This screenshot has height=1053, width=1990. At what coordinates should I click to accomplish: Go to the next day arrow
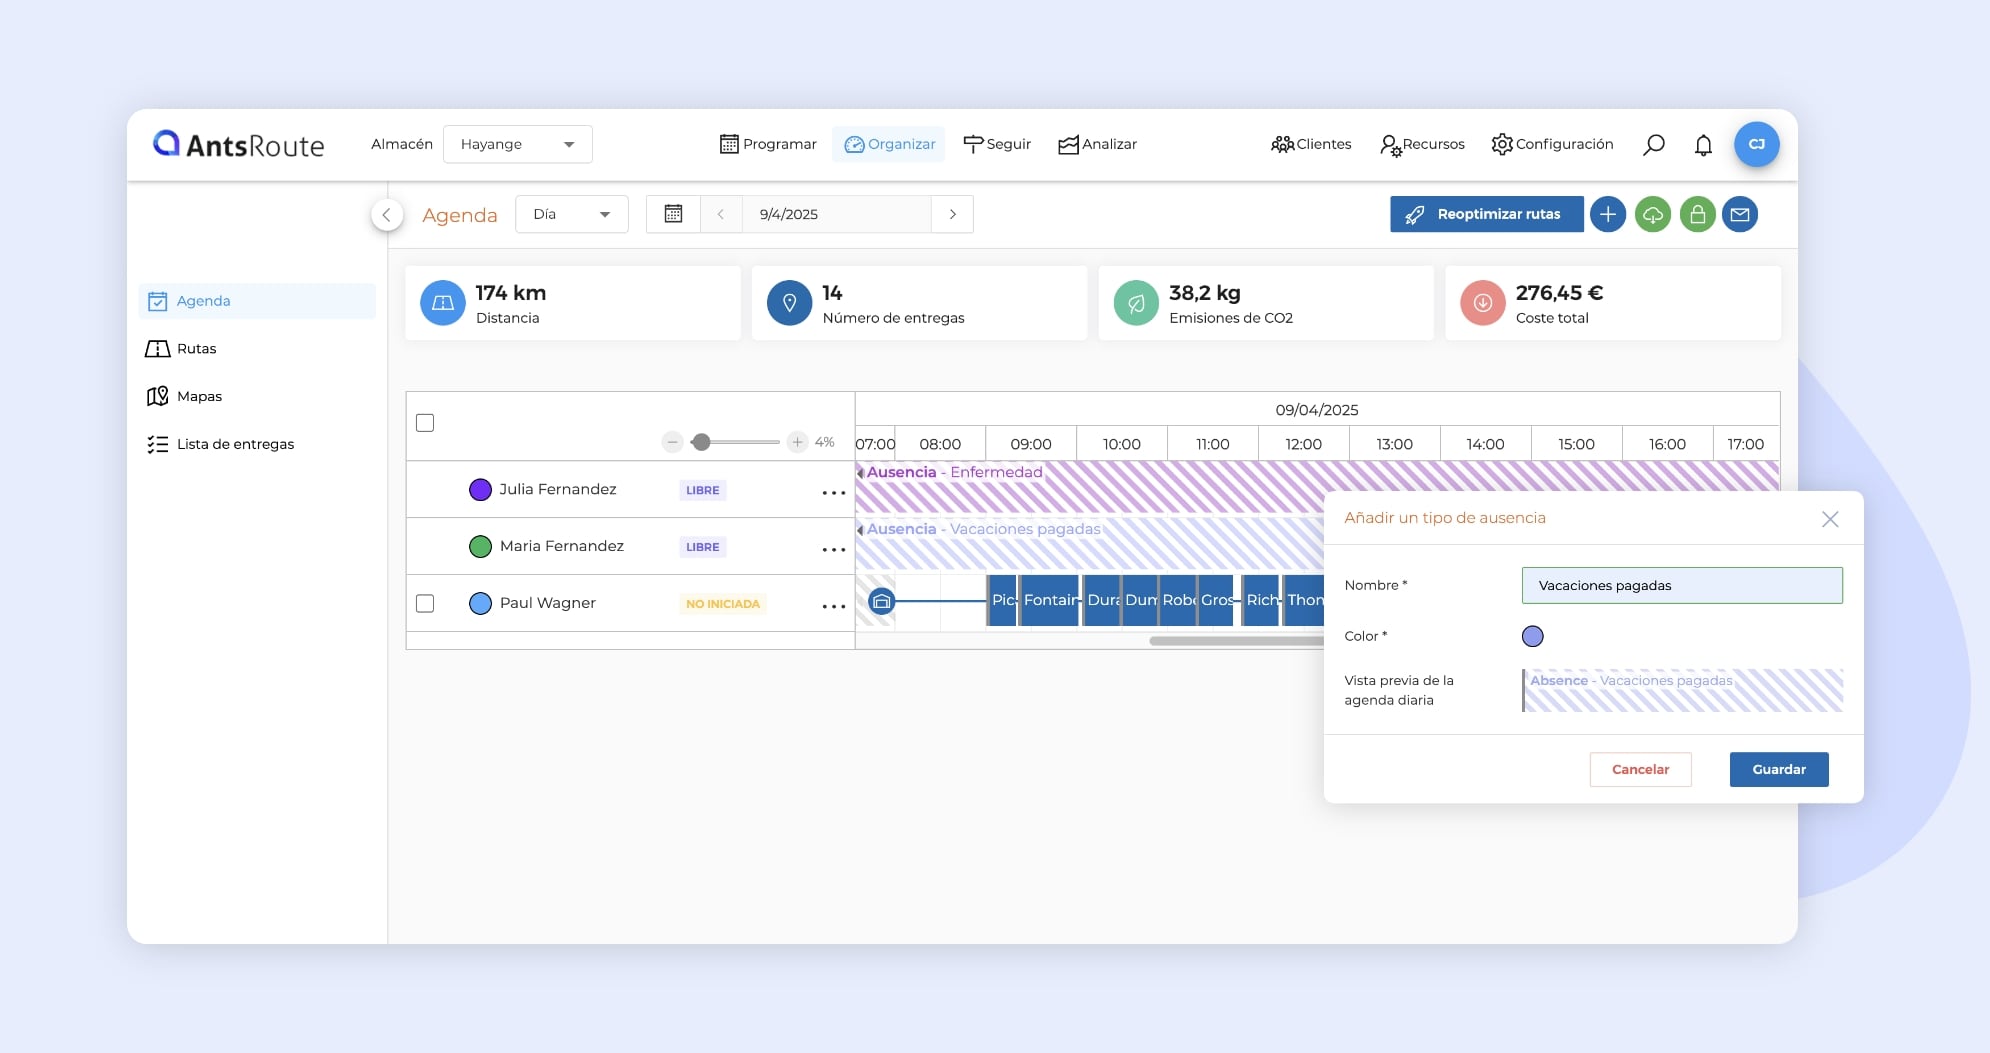[952, 214]
